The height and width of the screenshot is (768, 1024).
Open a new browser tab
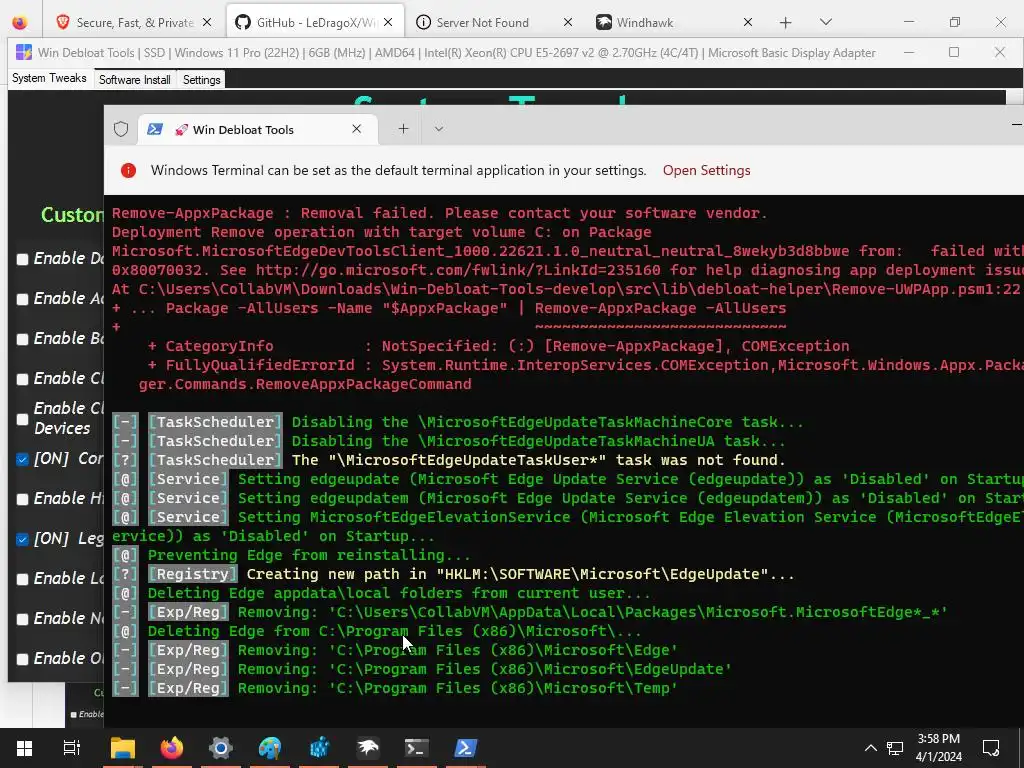pos(786,22)
